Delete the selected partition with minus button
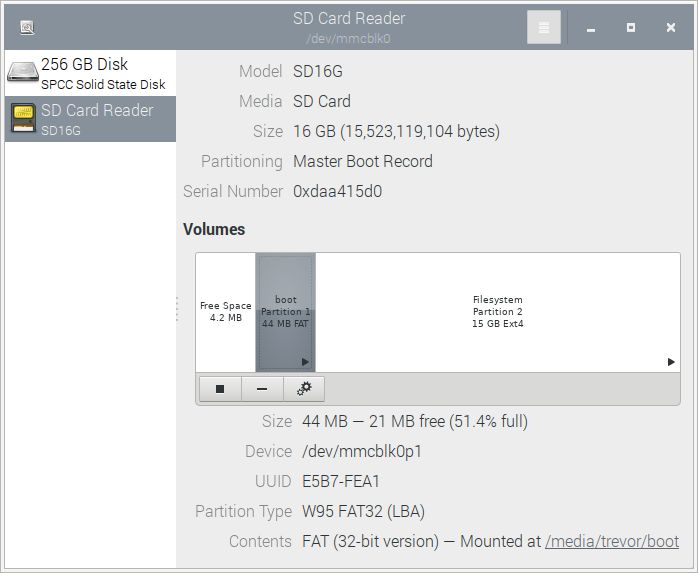 coord(262,389)
